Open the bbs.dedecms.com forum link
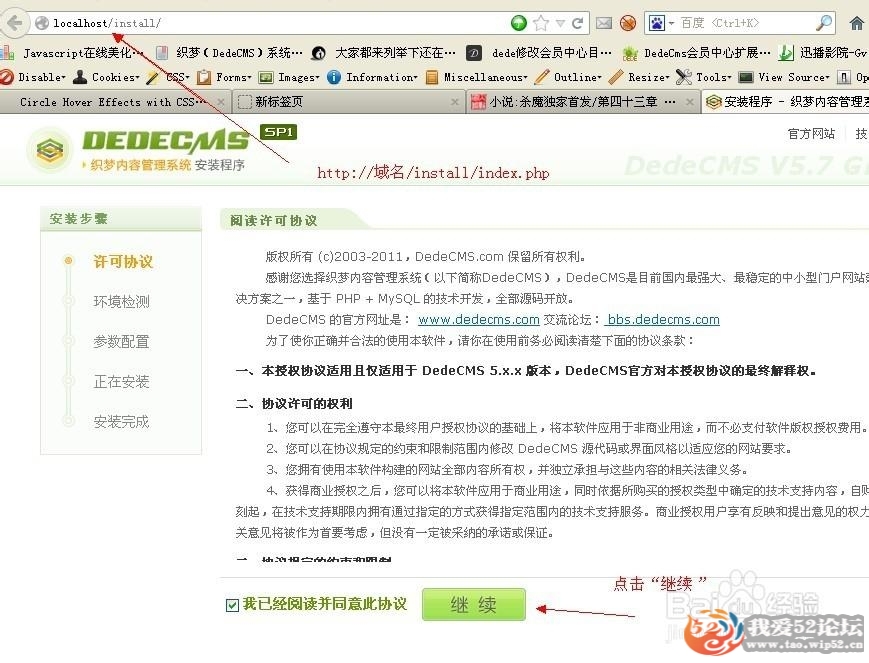The width and height of the screenshot is (869, 663). 662,320
